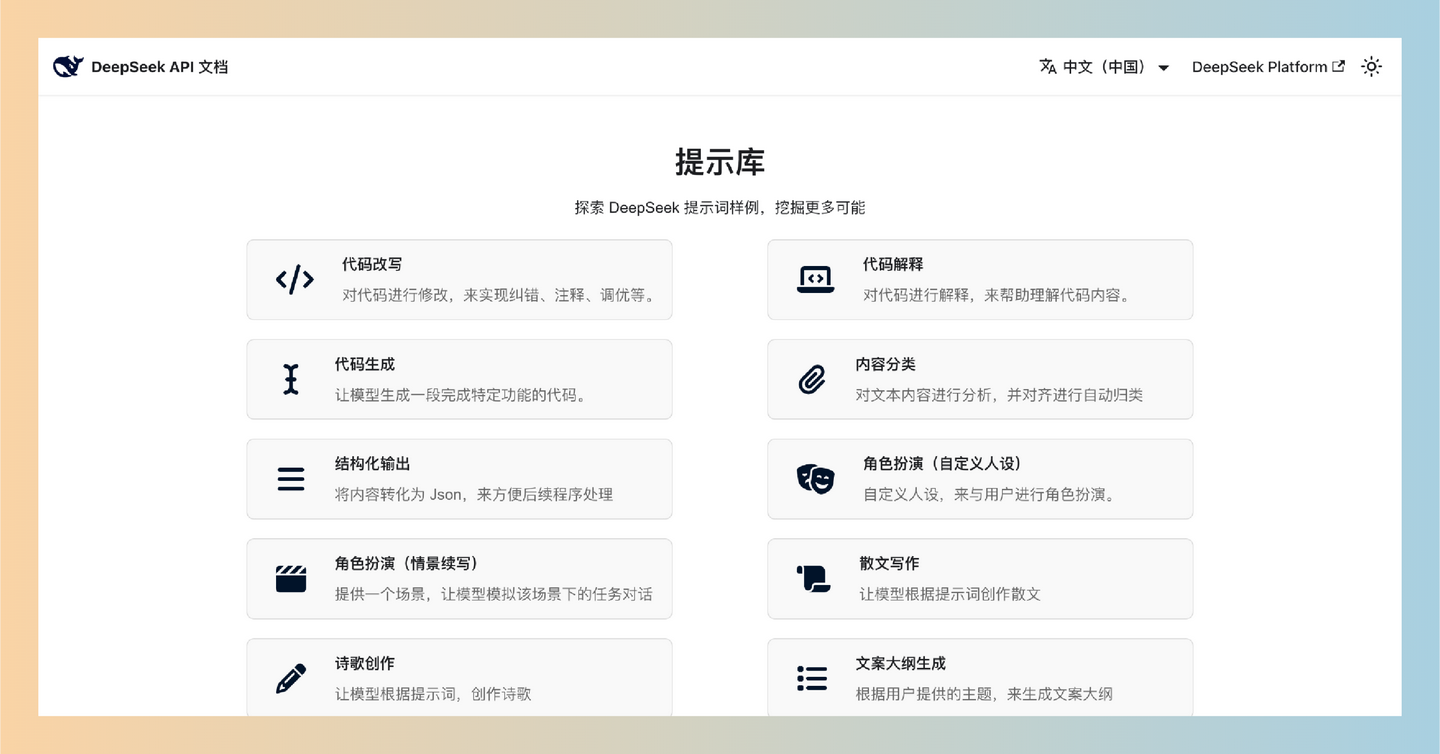The image size is (1440, 754).
Task: Click the 中文（中国） language label
Action: coord(1104,67)
